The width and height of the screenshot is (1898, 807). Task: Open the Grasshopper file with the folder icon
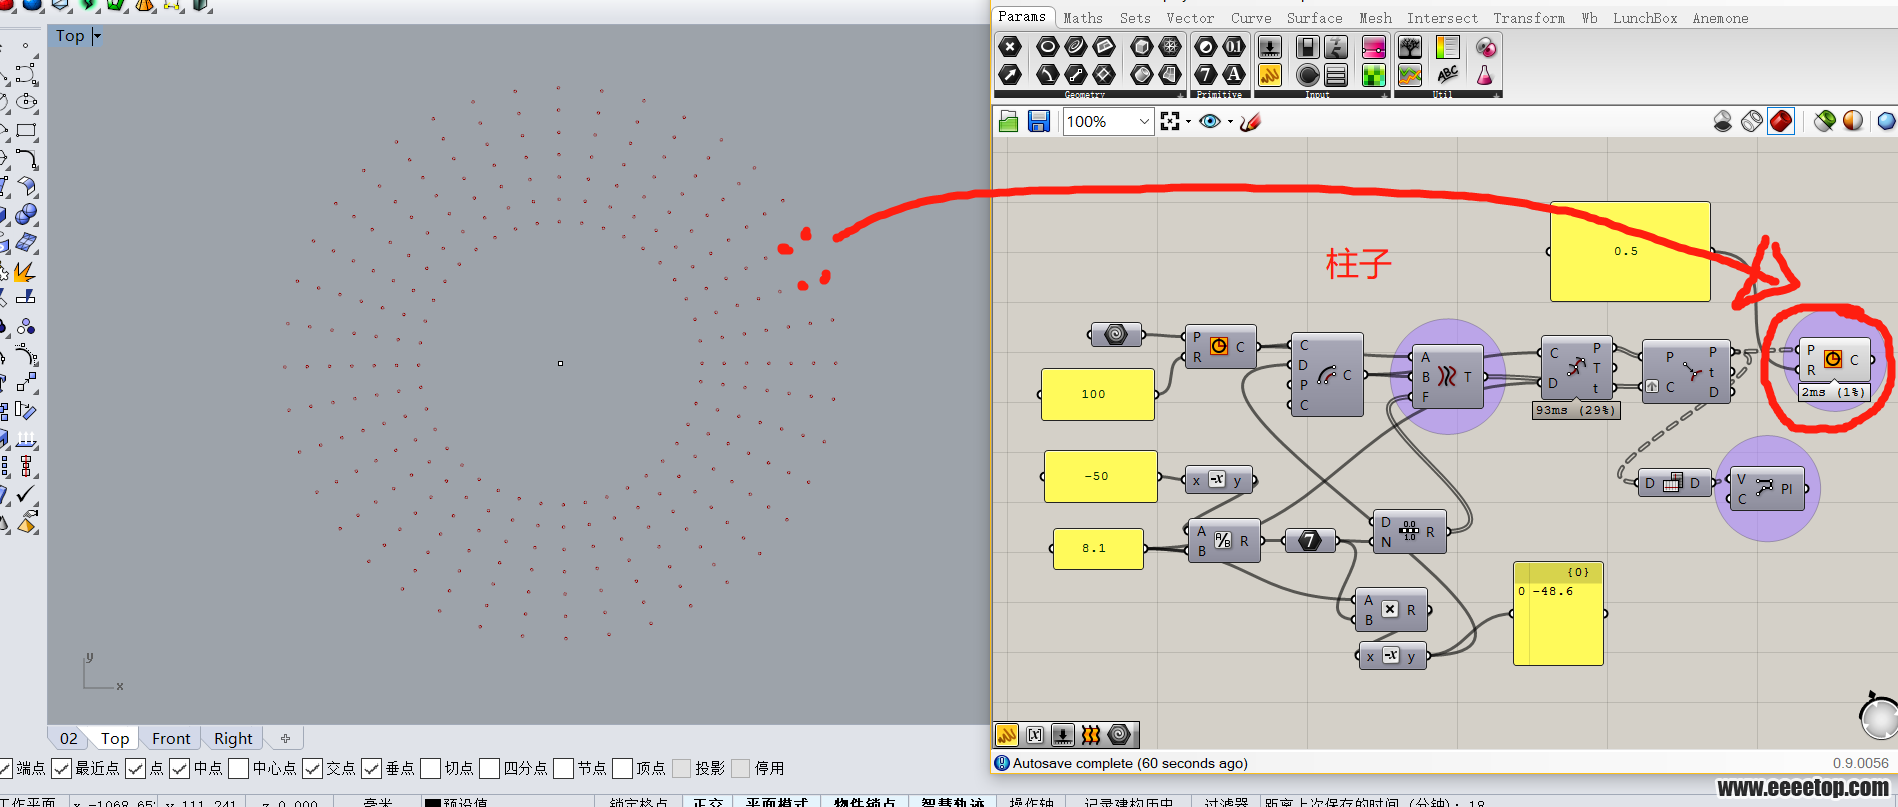1009,121
